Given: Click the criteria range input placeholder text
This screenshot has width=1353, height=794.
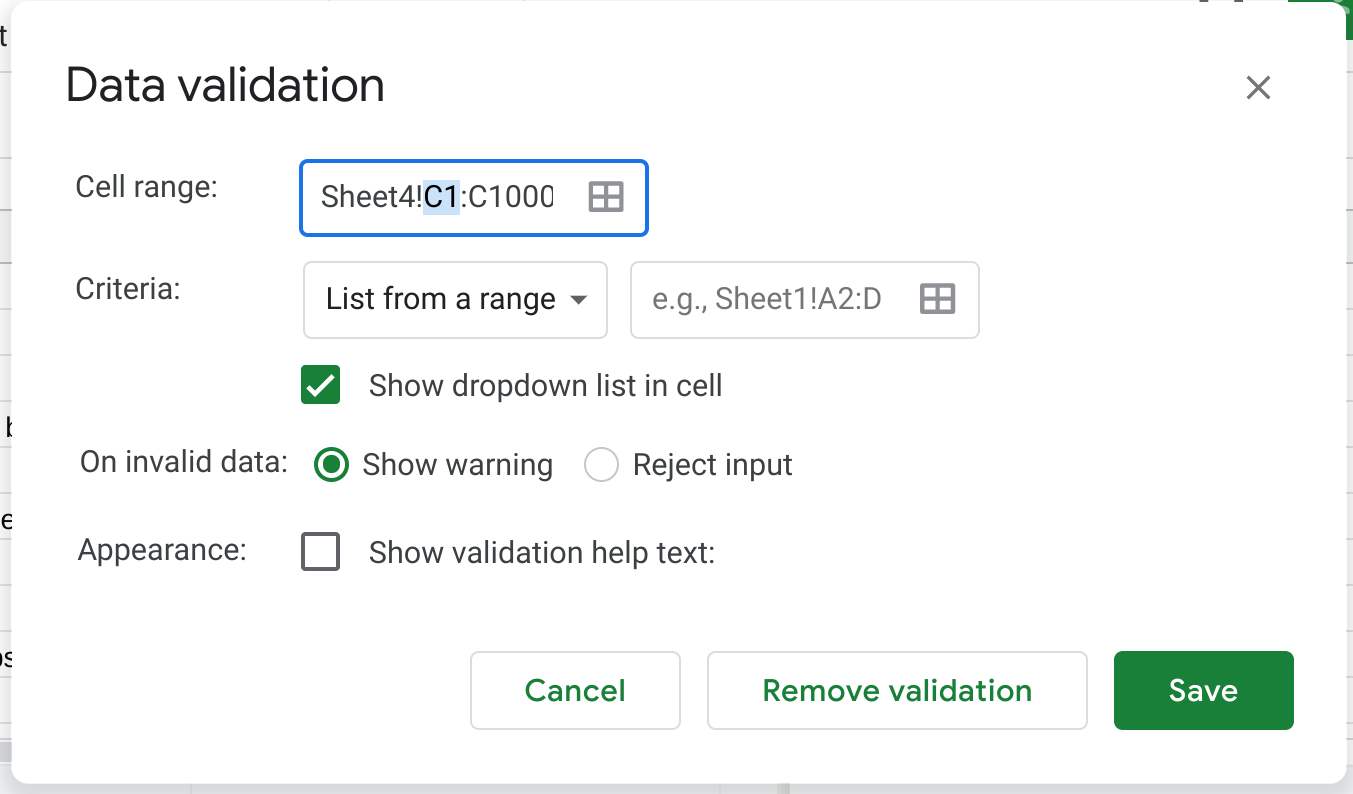Looking at the screenshot, I should (767, 299).
